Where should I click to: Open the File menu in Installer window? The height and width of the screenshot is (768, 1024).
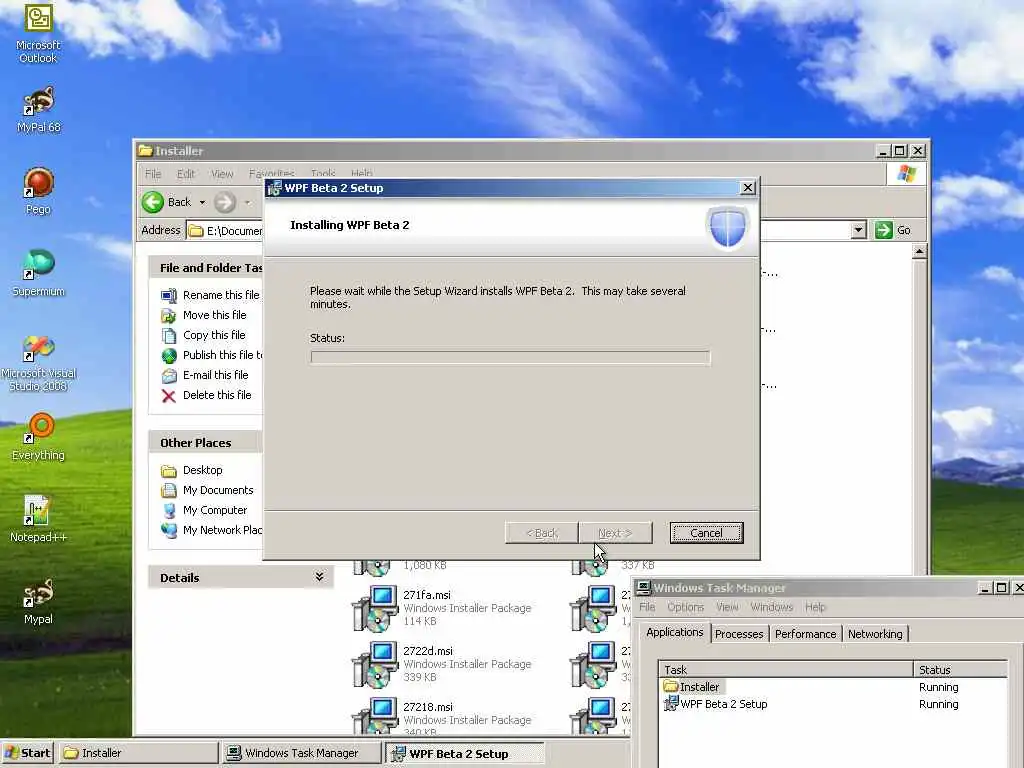(153, 174)
